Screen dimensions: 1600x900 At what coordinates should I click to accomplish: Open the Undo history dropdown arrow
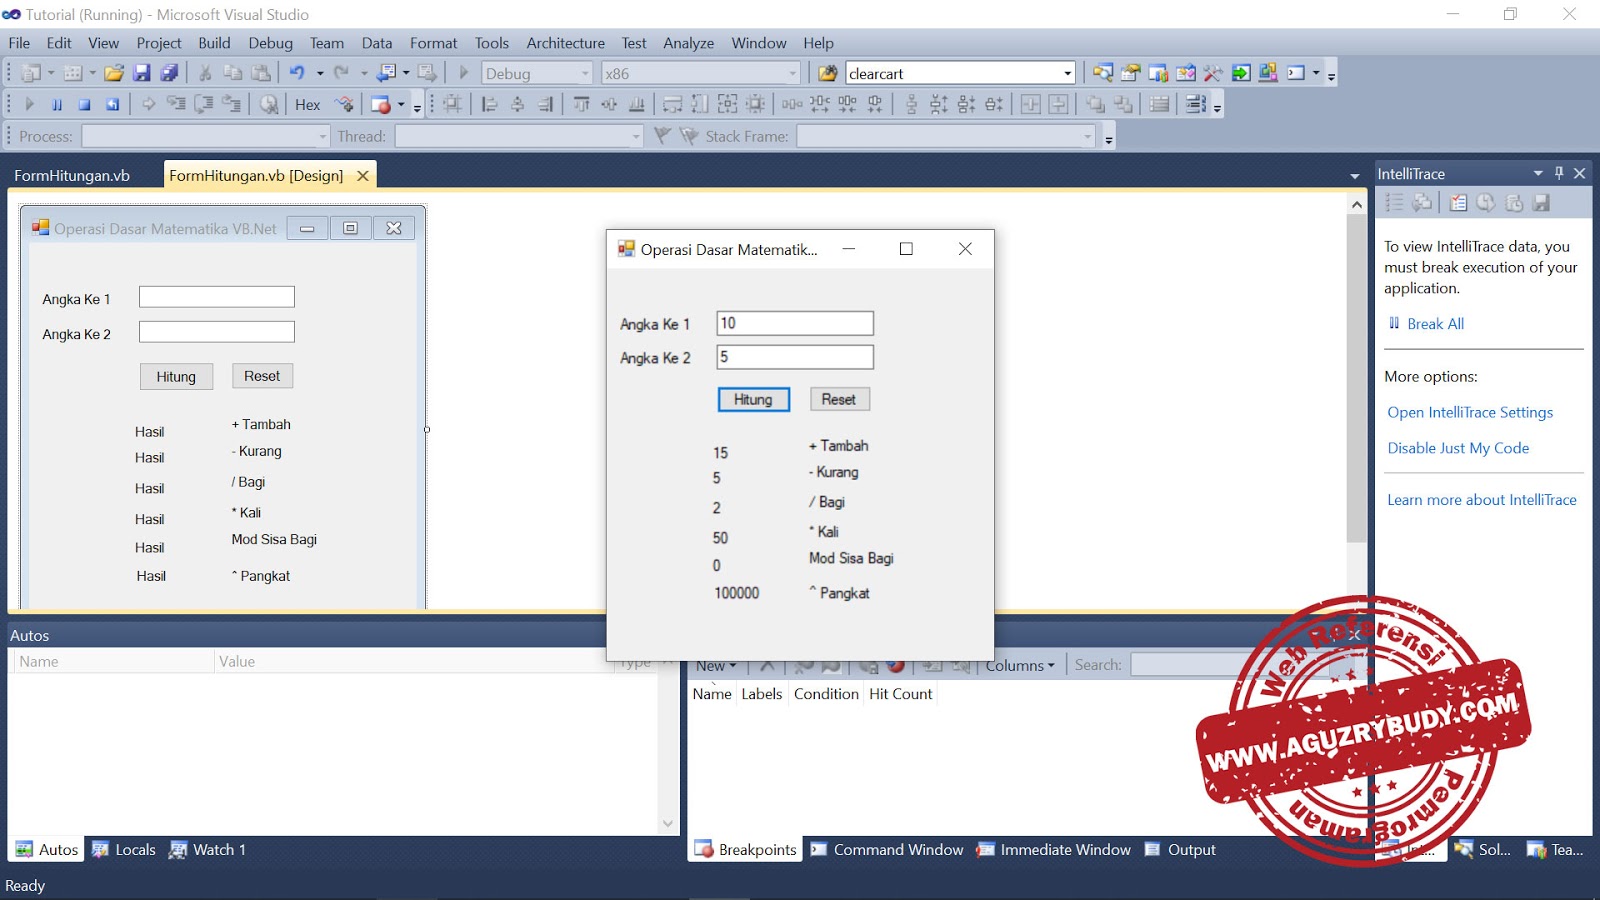point(320,73)
